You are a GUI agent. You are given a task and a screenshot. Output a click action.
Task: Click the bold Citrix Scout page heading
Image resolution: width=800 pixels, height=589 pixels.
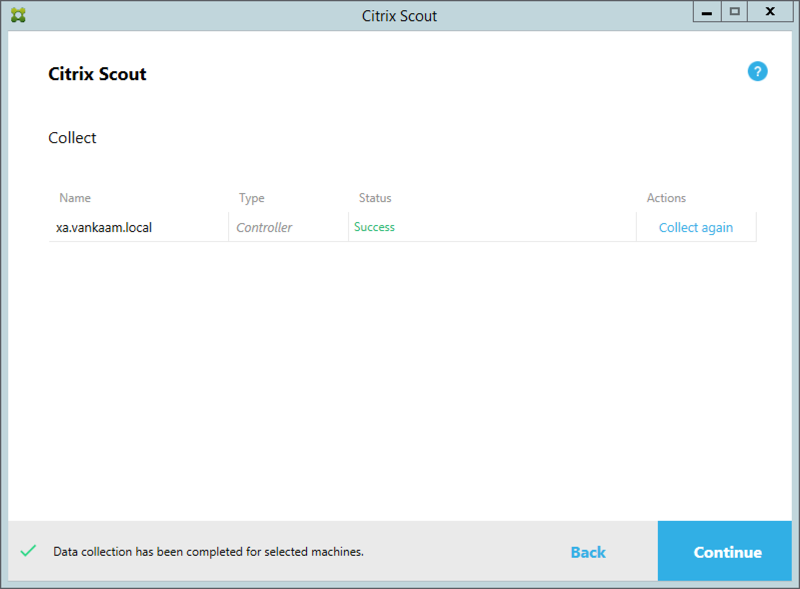tap(97, 74)
